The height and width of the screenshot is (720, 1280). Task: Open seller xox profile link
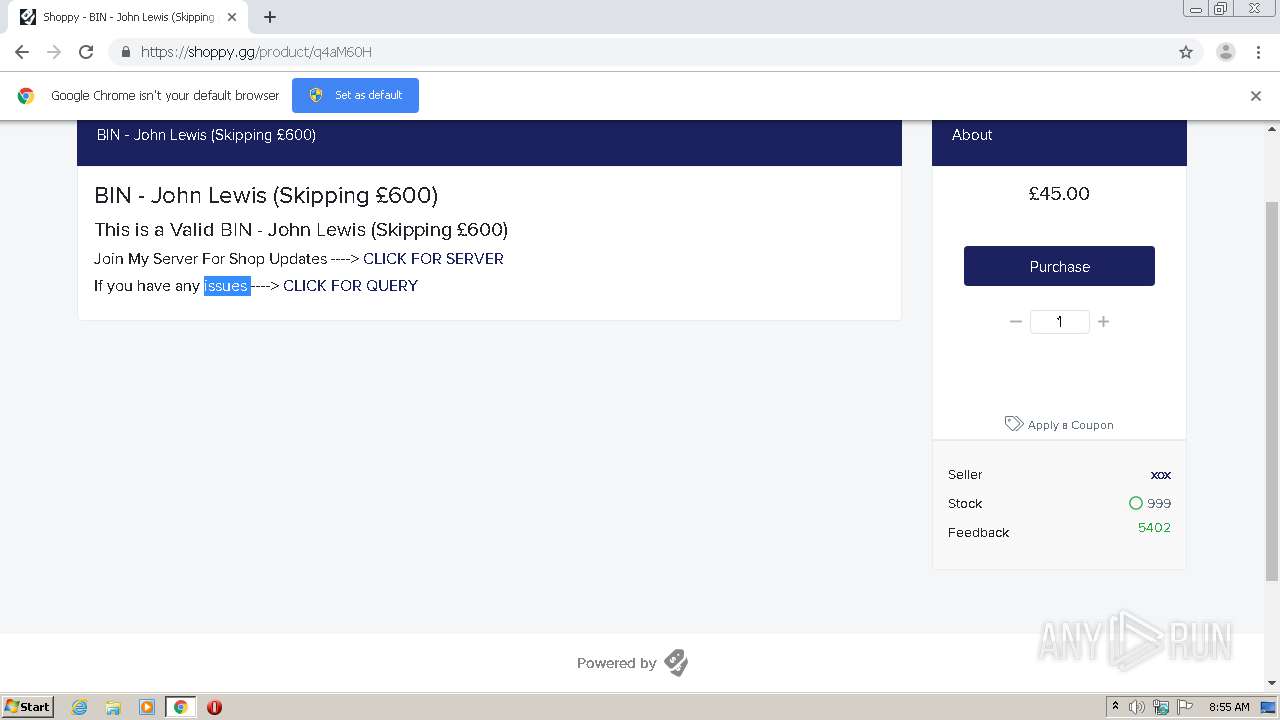pos(1160,475)
